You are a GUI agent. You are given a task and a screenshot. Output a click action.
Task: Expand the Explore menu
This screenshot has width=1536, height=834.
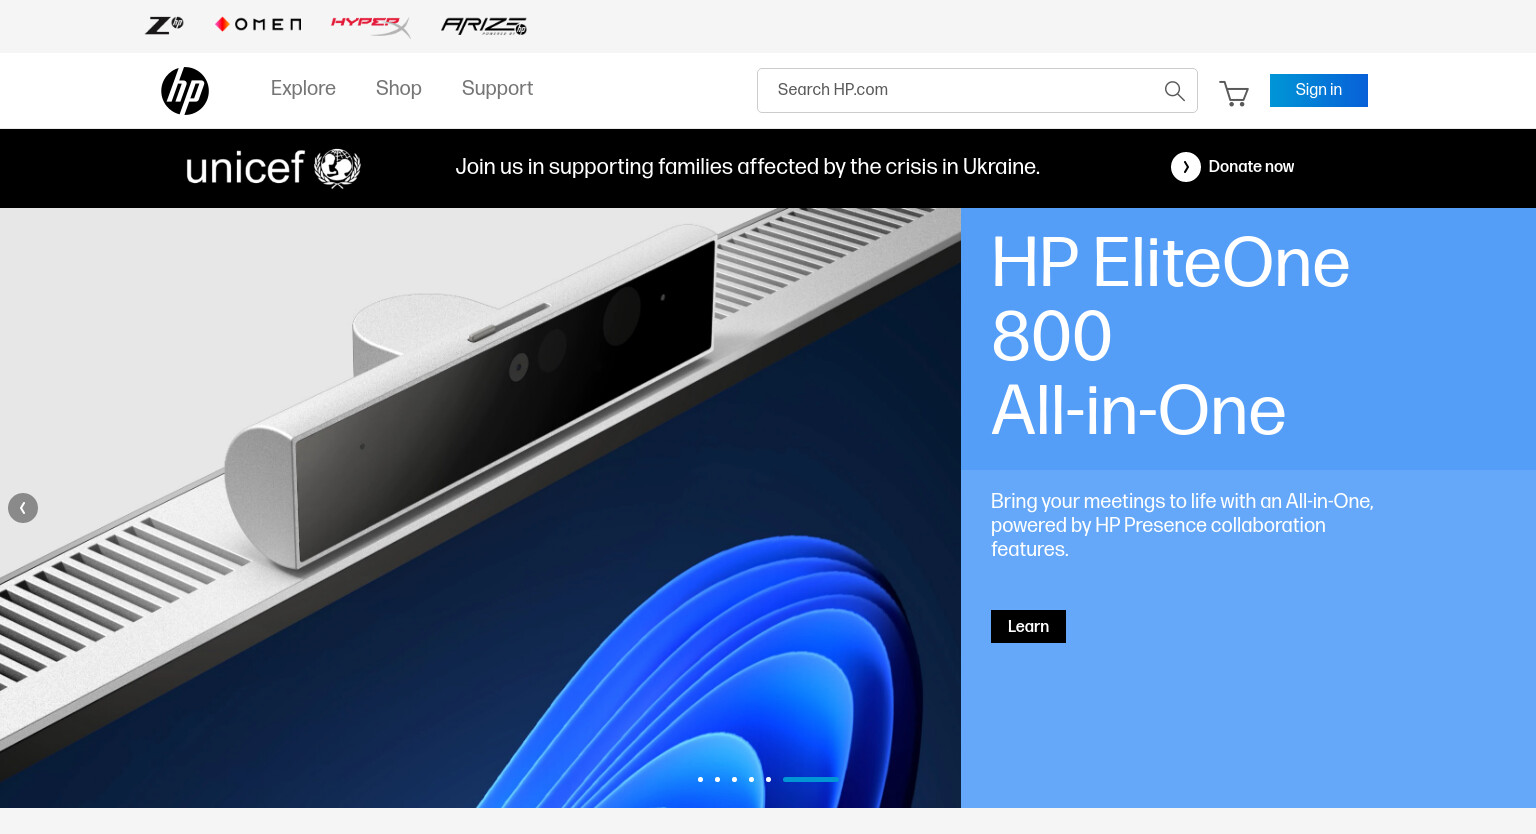point(303,89)
